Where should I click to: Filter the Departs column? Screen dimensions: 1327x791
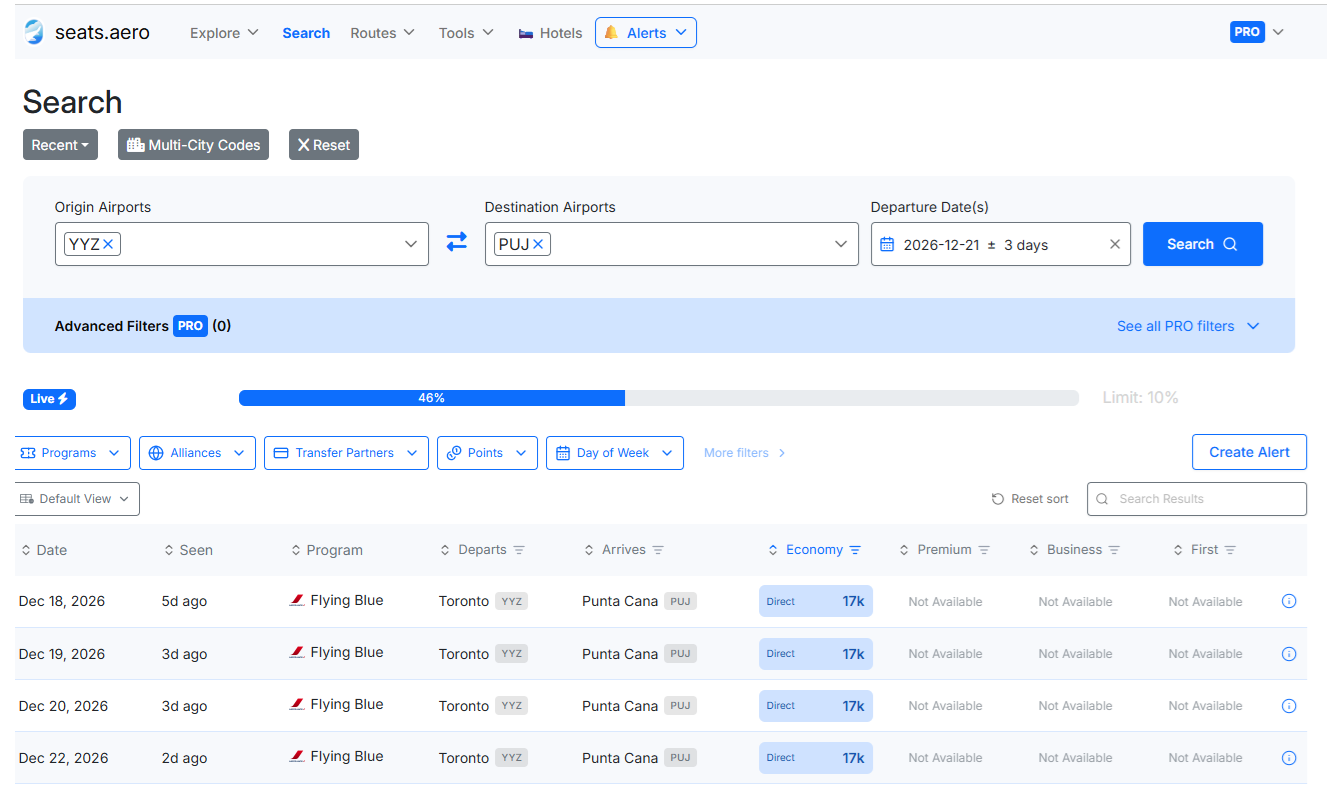519,550
